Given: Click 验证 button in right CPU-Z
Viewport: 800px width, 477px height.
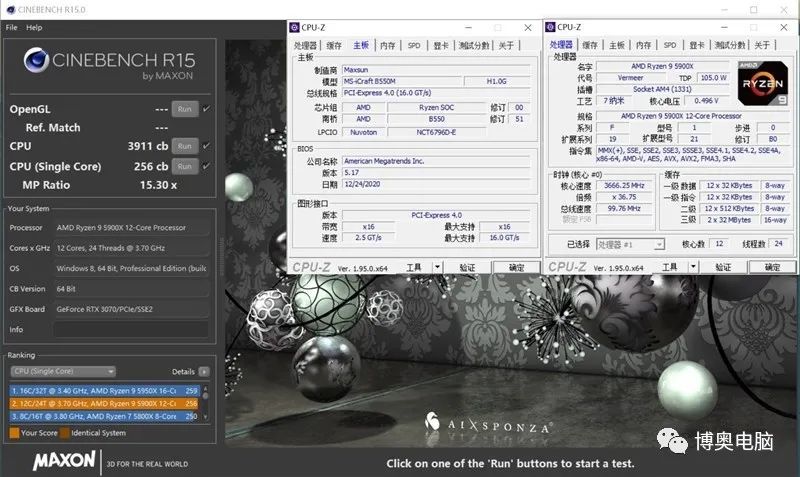Looking at the screenshot, I should click(x=723, y=266).
